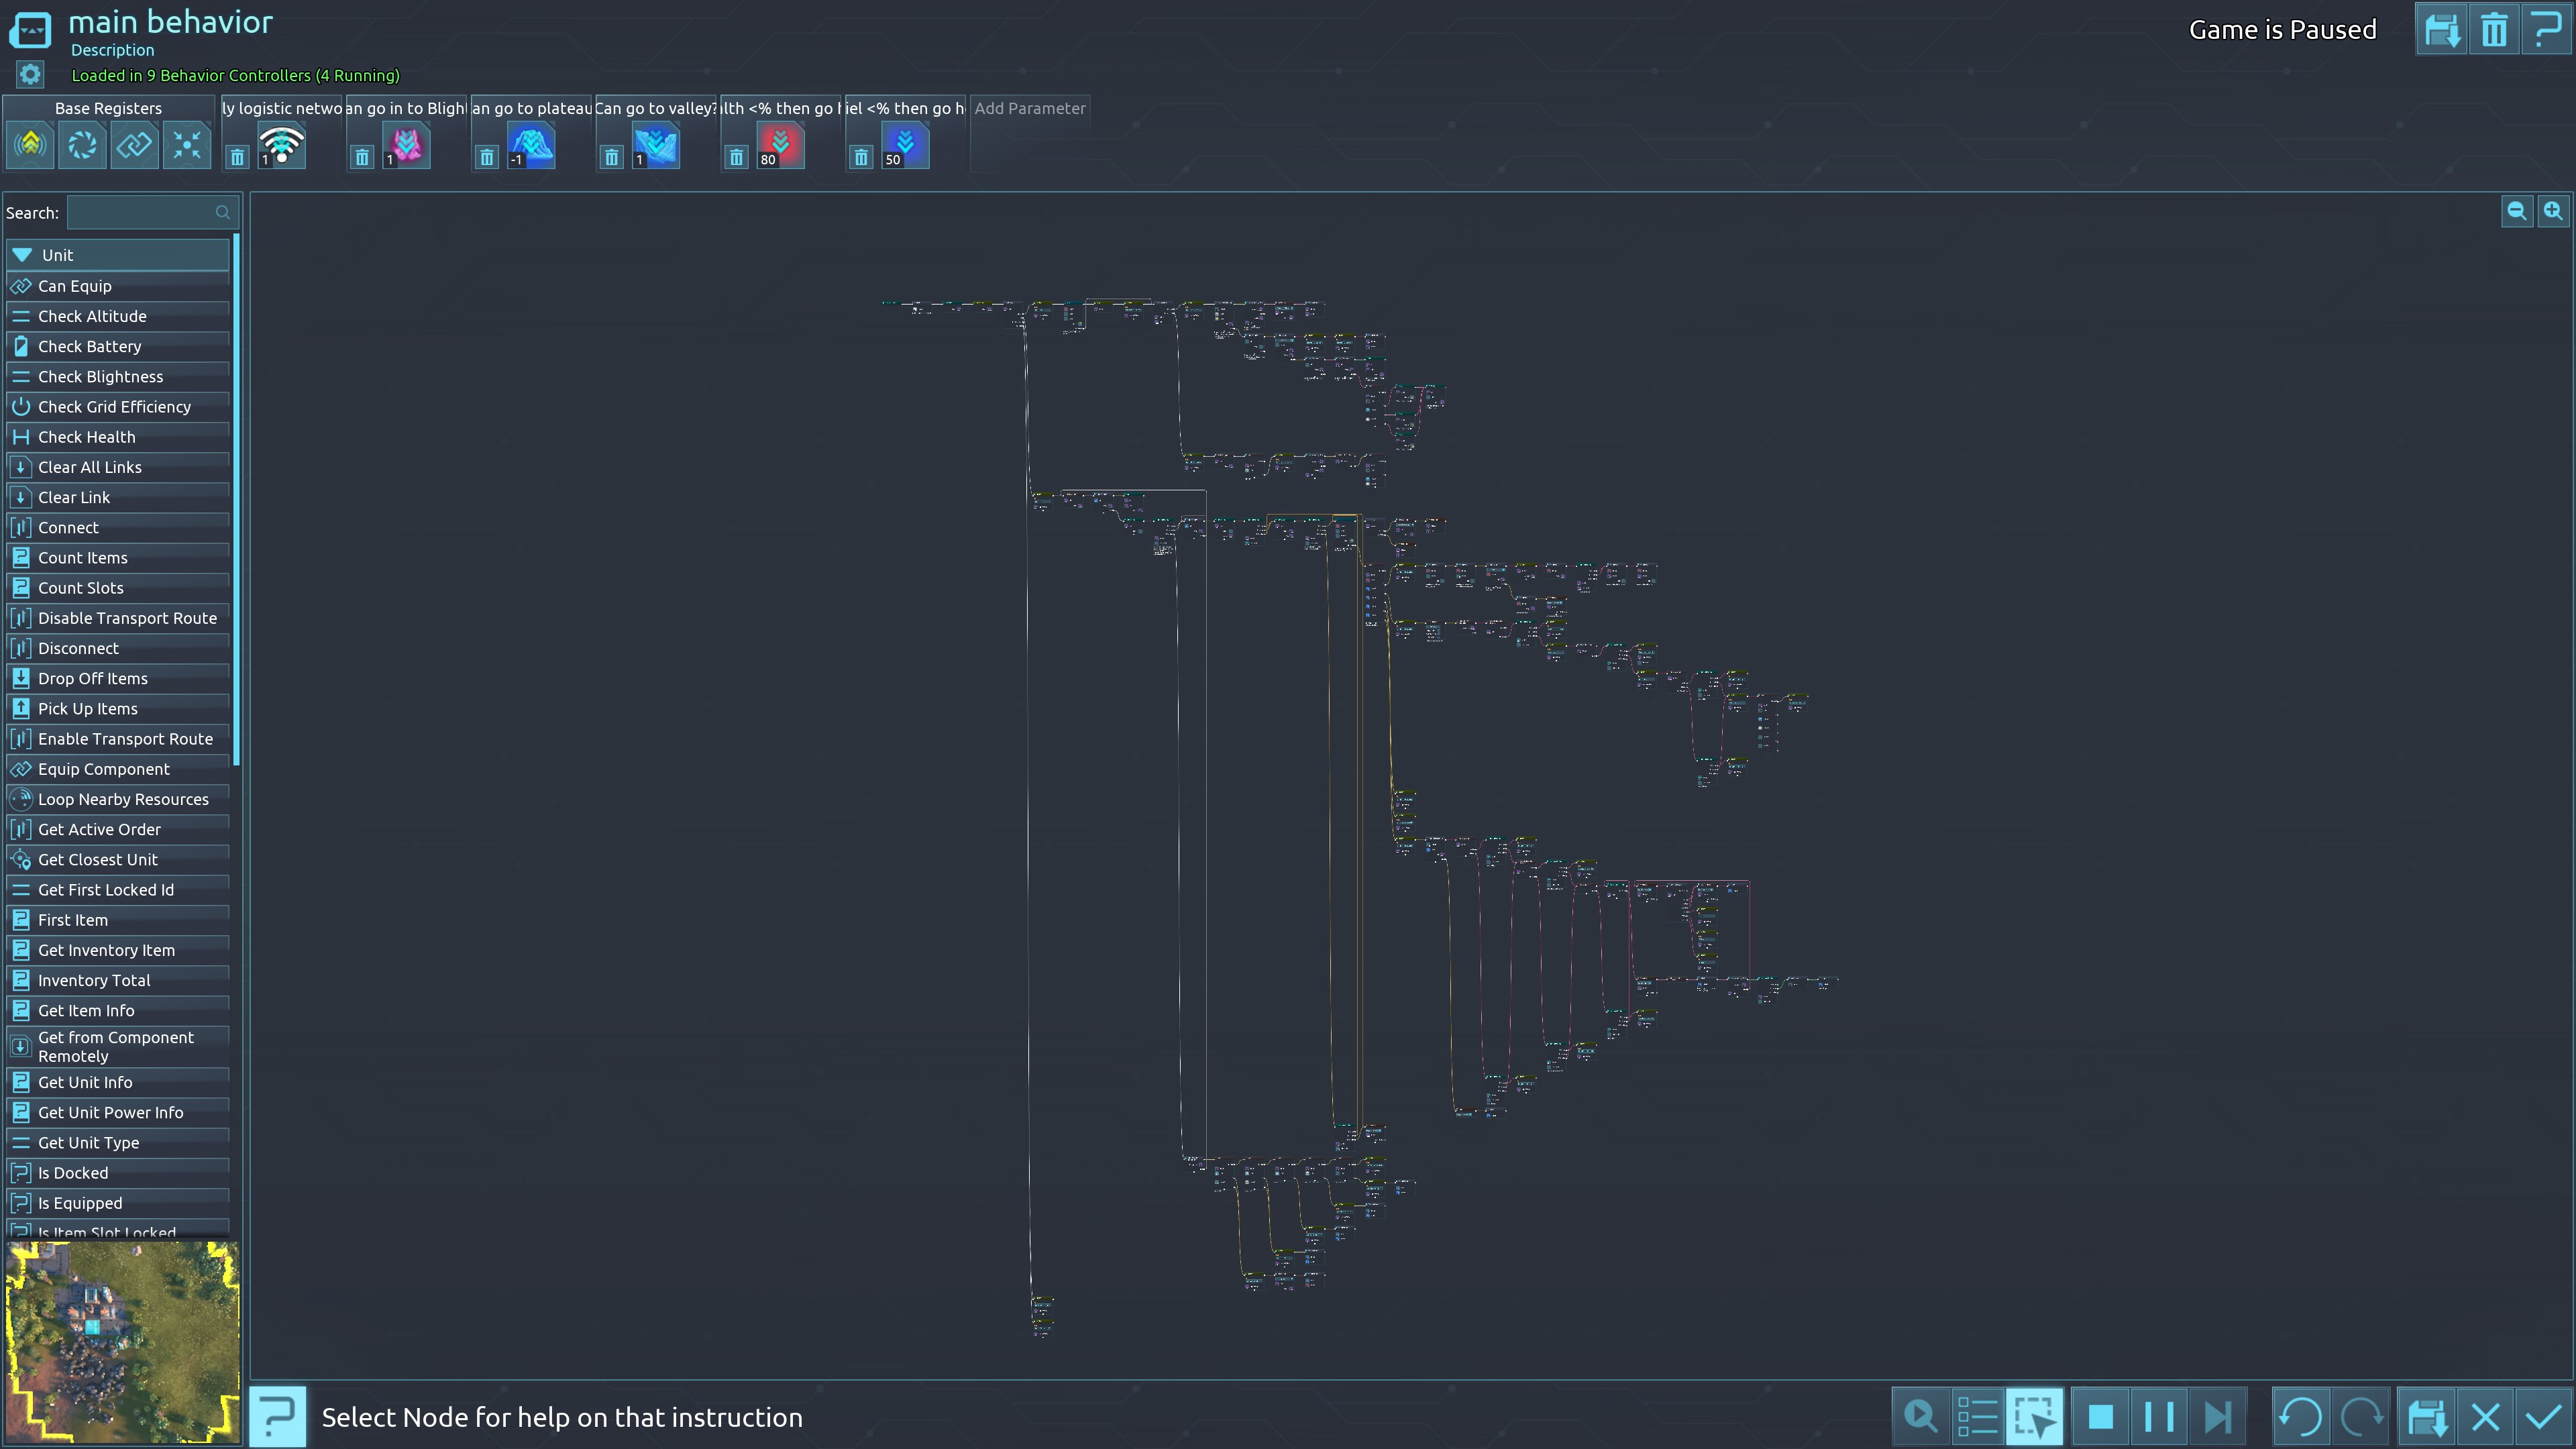This screenshot has height=1449, width=2576.
Task: Select Check Battery instruction
Action: [90, 346]
